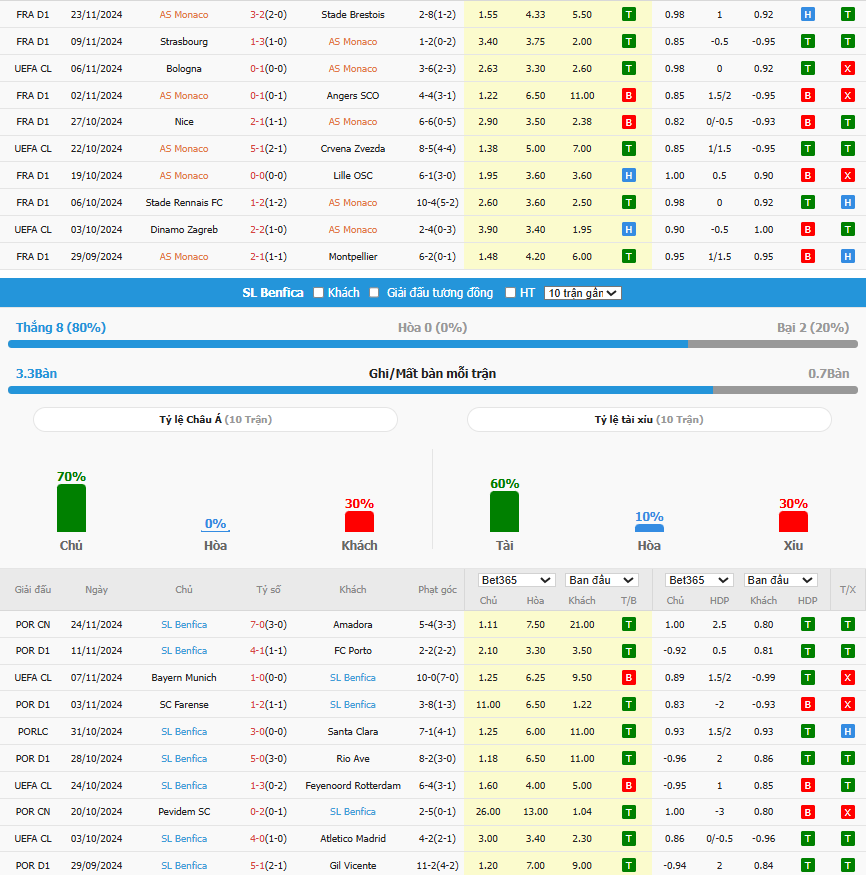Click the red B result icon in Bayern Munich row
The width and height of the screenshot is (866, 875).
pyautogui.click(x=629, y=678)
